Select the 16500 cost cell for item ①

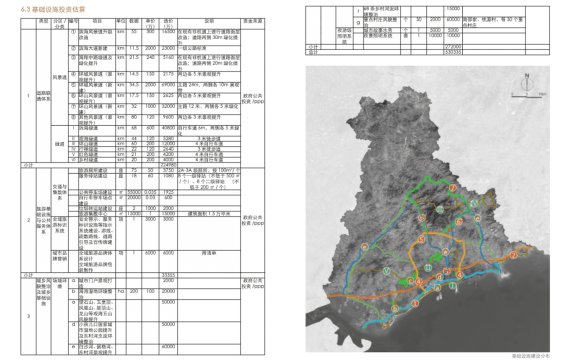[x=168, y=32]
